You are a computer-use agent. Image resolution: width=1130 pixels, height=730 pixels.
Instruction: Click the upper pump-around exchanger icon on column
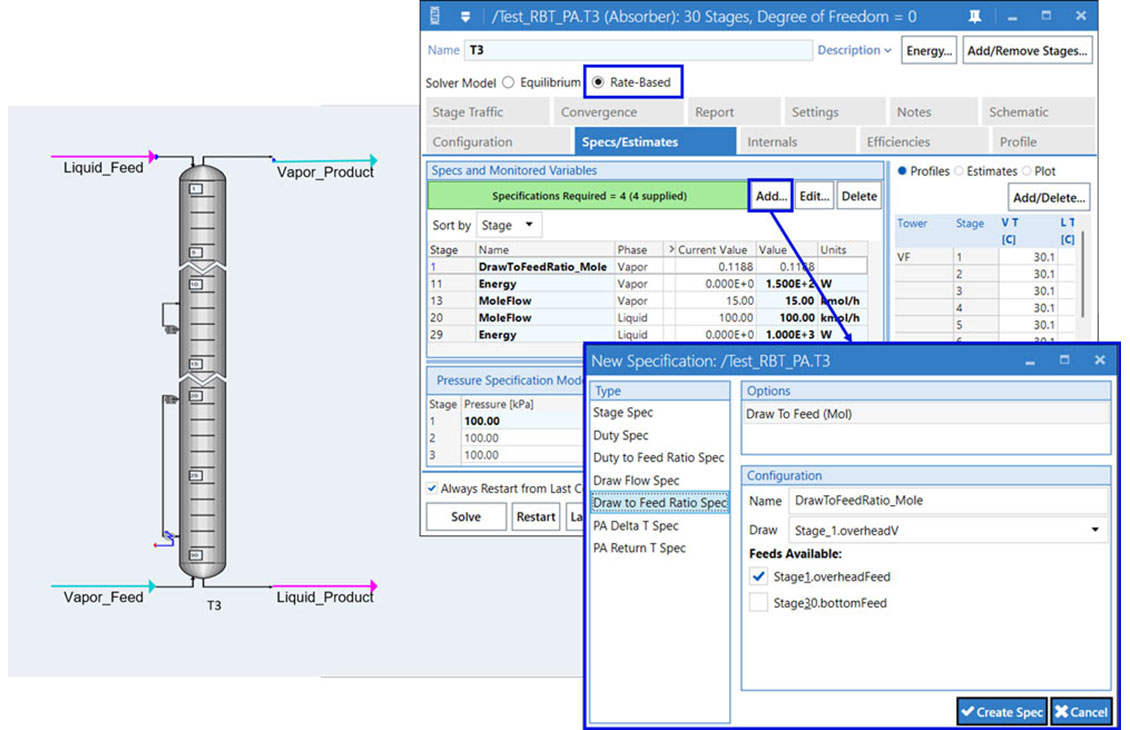(x=171, y=328)
